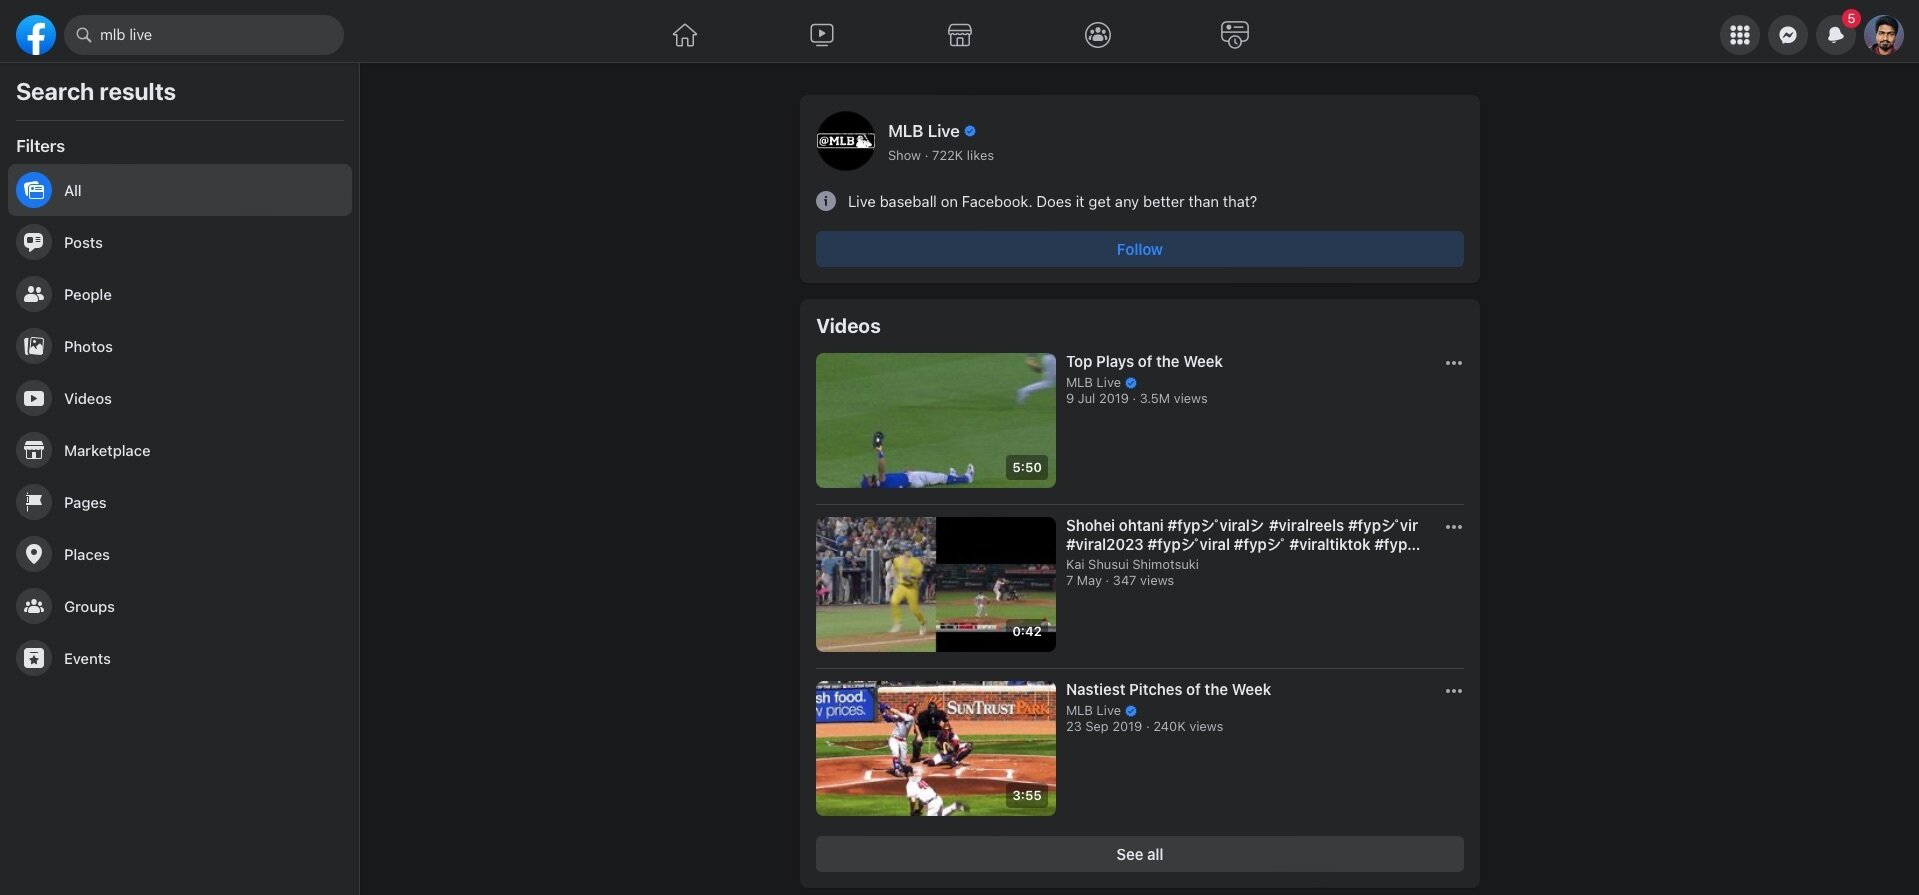
Task: Play the Top Plays of the Week thumbnail
Action: 936,420
